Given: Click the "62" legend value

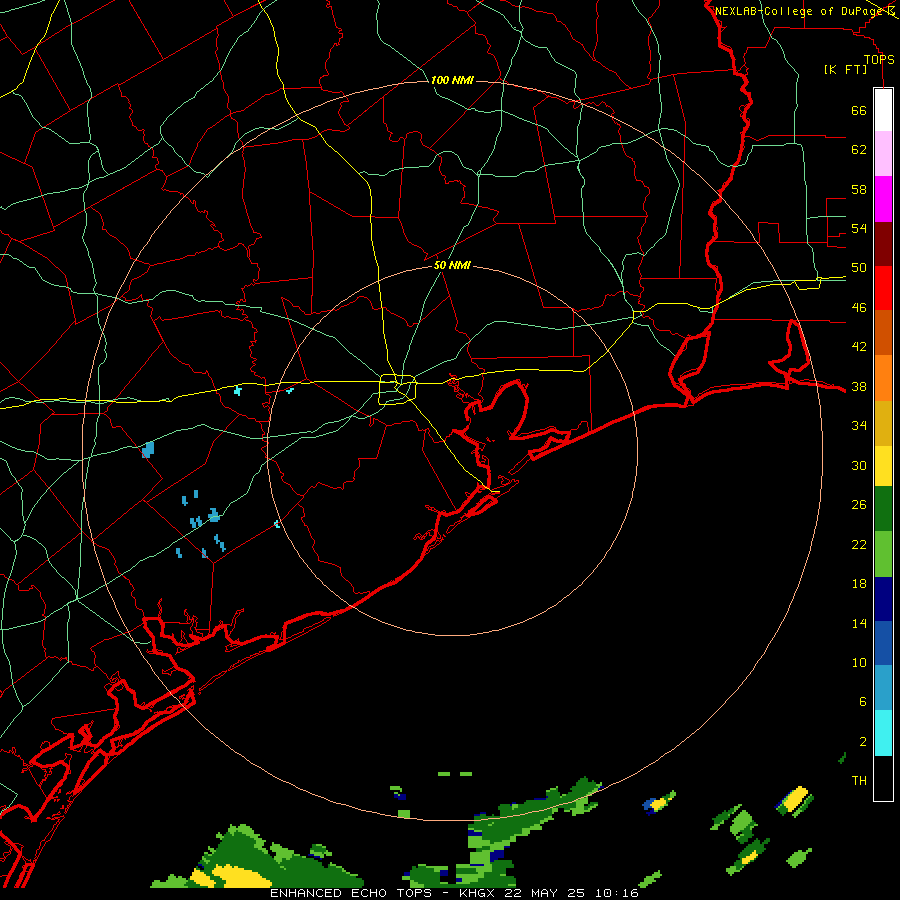Looking at the screenshot, I should [x=859, y=150].
